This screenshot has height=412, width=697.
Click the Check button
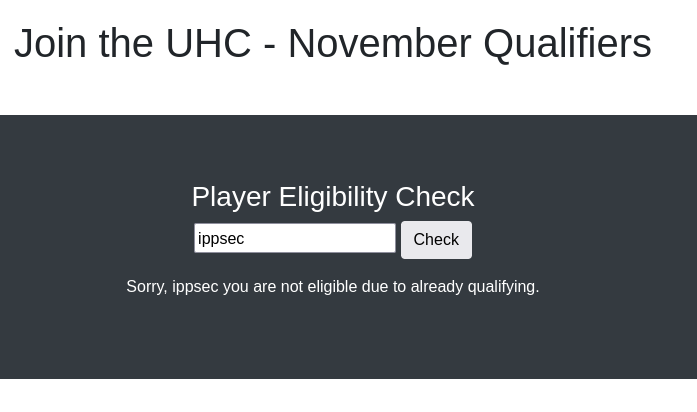(436, 240)
